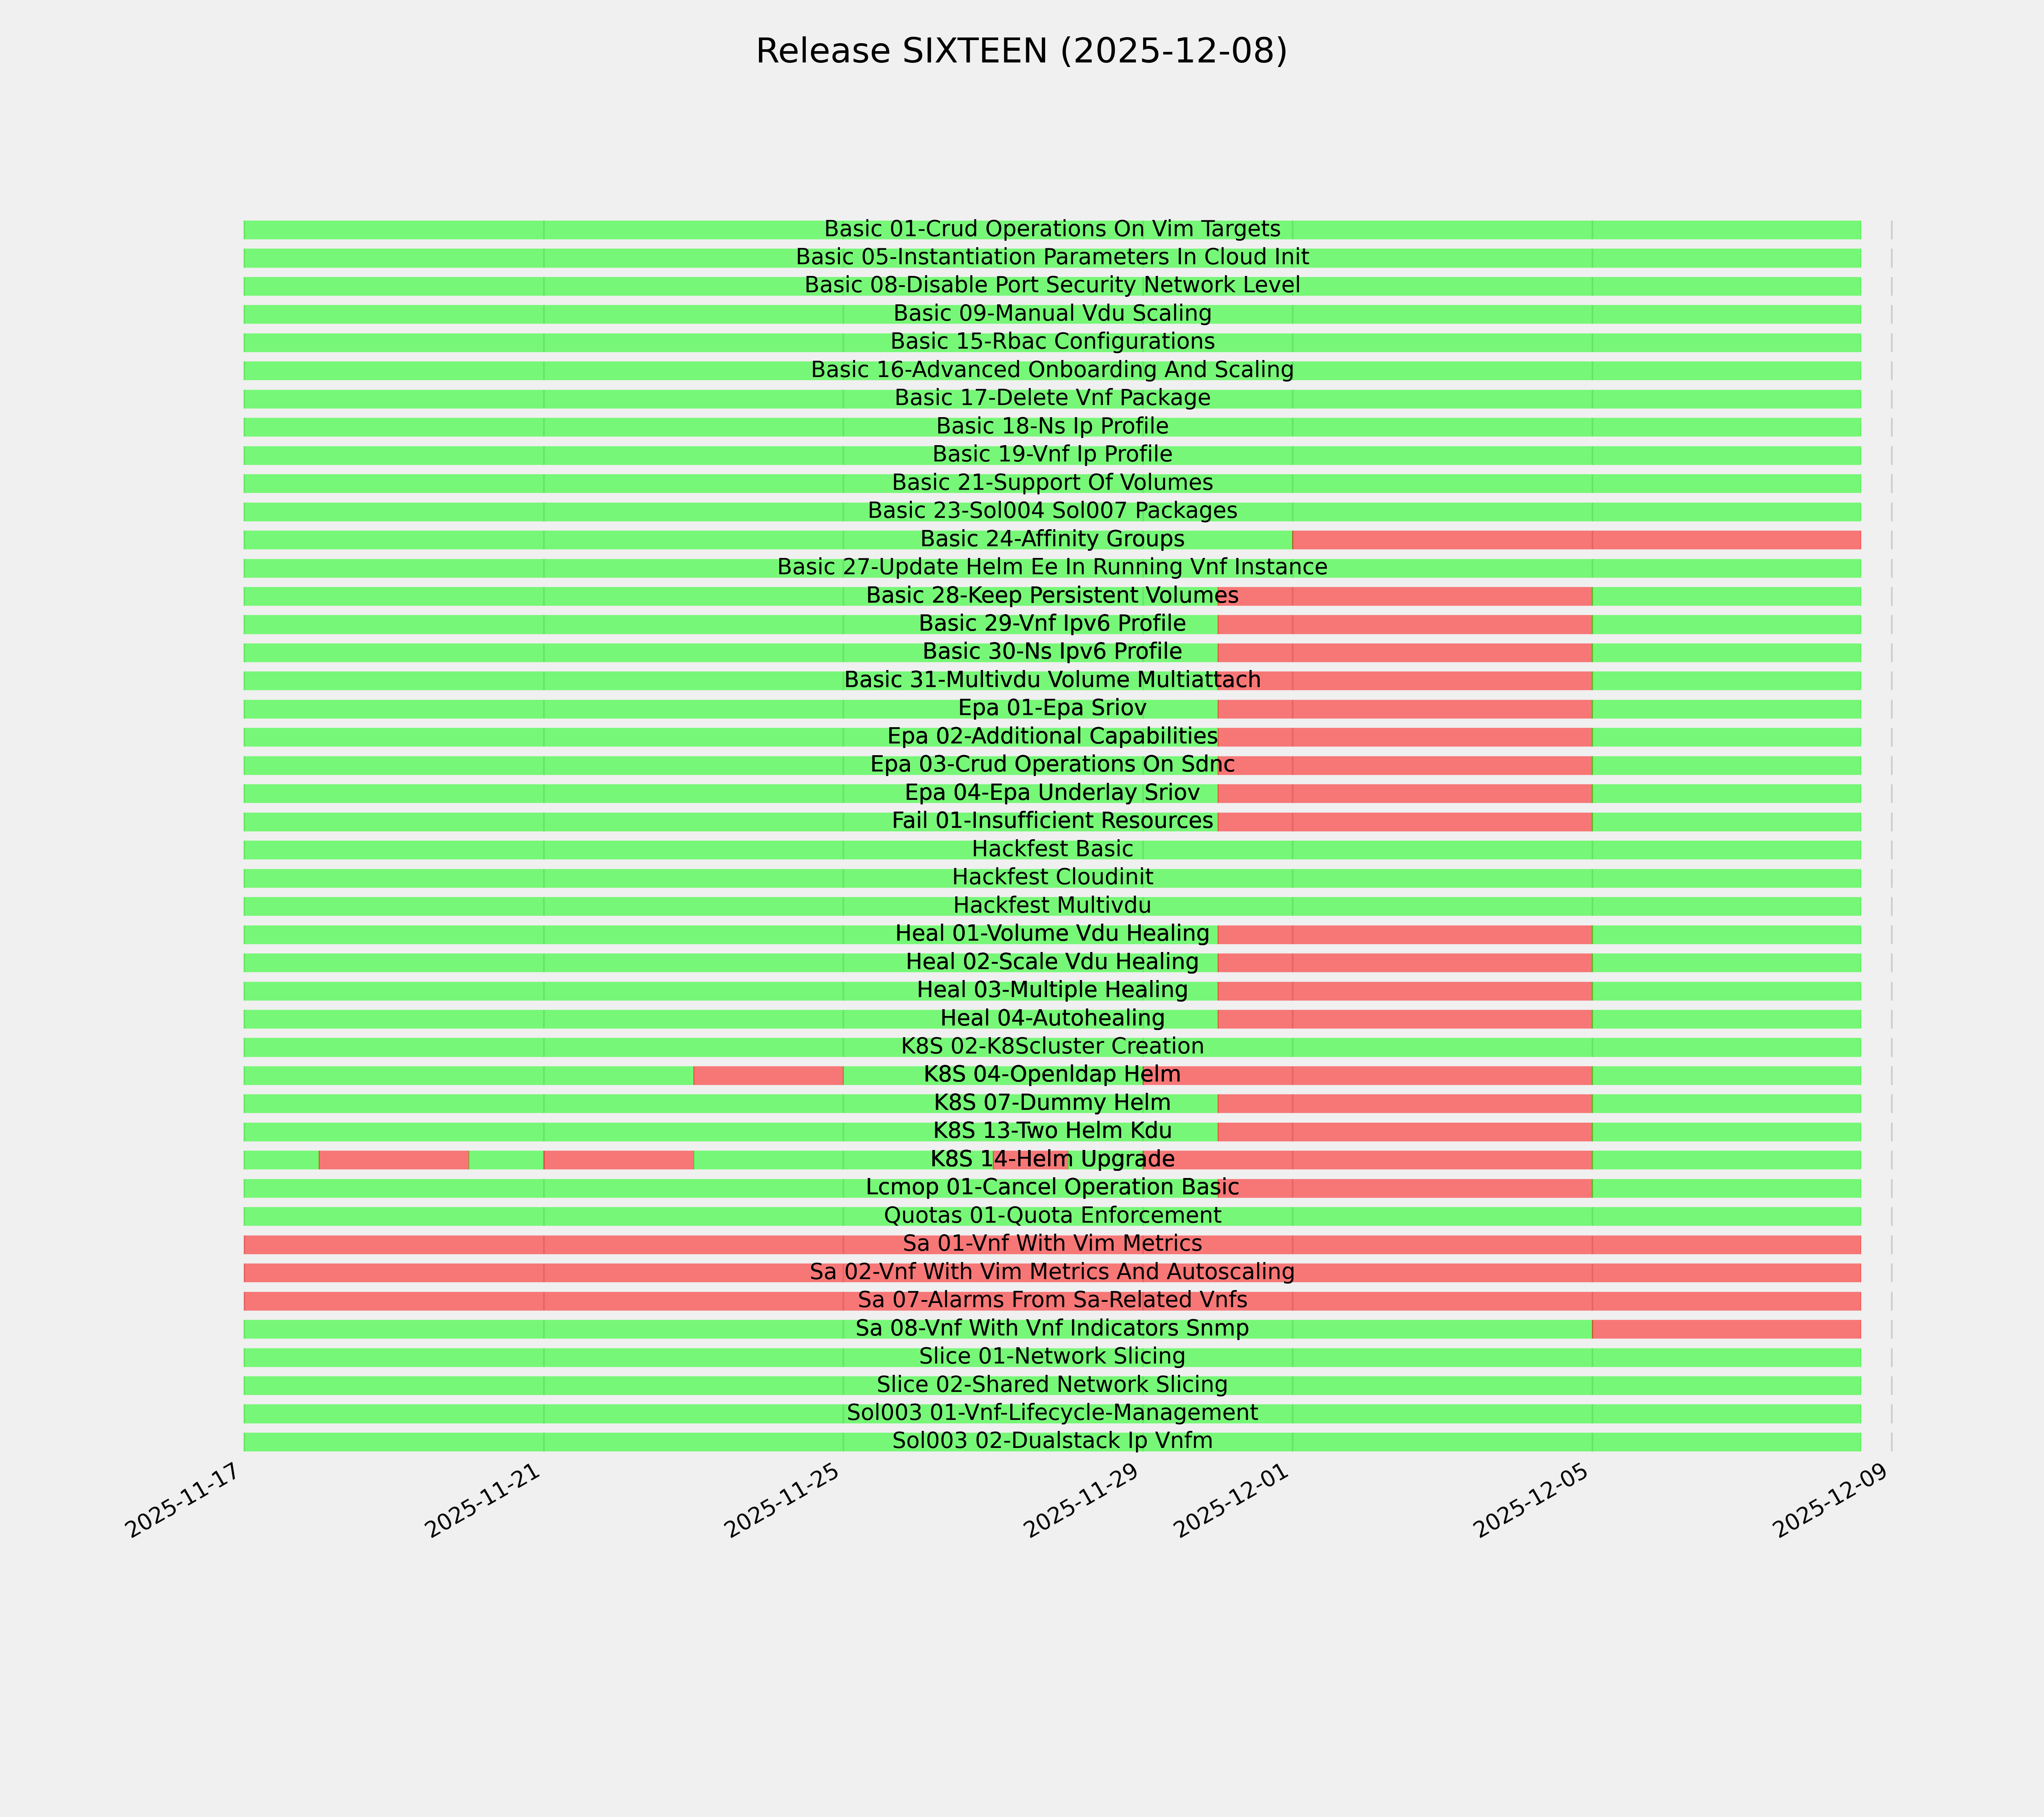Click the first red segment of K8S 04-Openldap Helm
2044x1817 pixels.
tap(768, 1076)
